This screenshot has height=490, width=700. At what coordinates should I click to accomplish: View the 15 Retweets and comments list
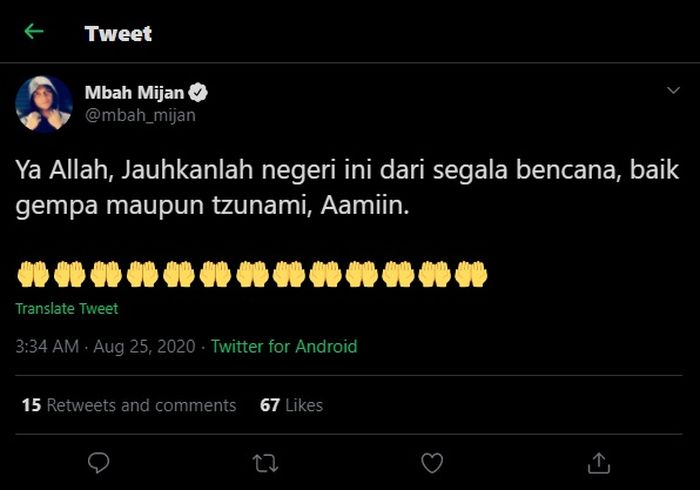click(129, 405)
